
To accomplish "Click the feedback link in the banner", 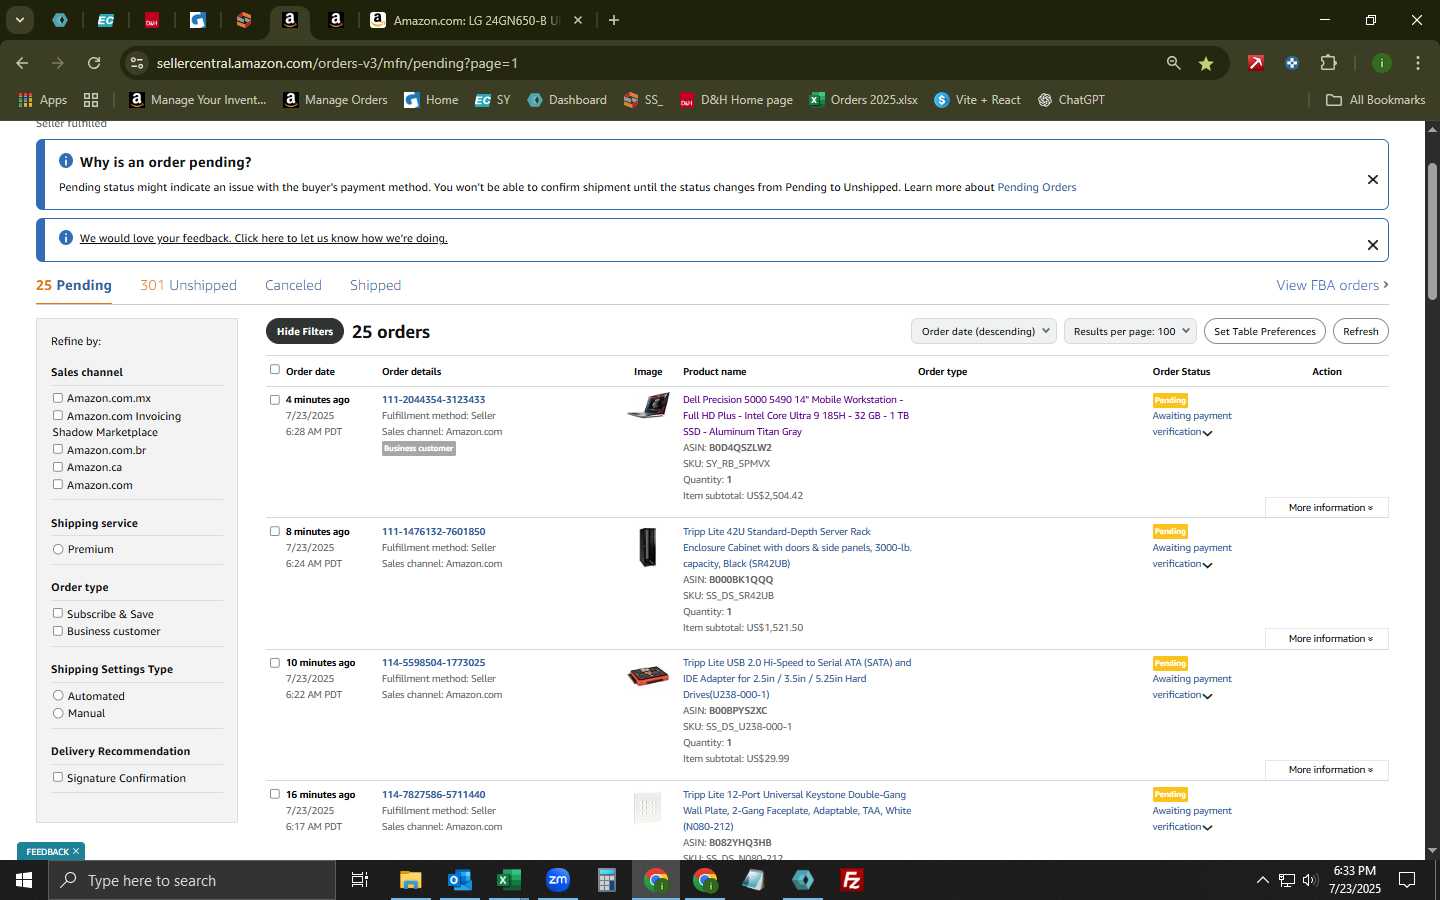I will click(x=264, y=238).
